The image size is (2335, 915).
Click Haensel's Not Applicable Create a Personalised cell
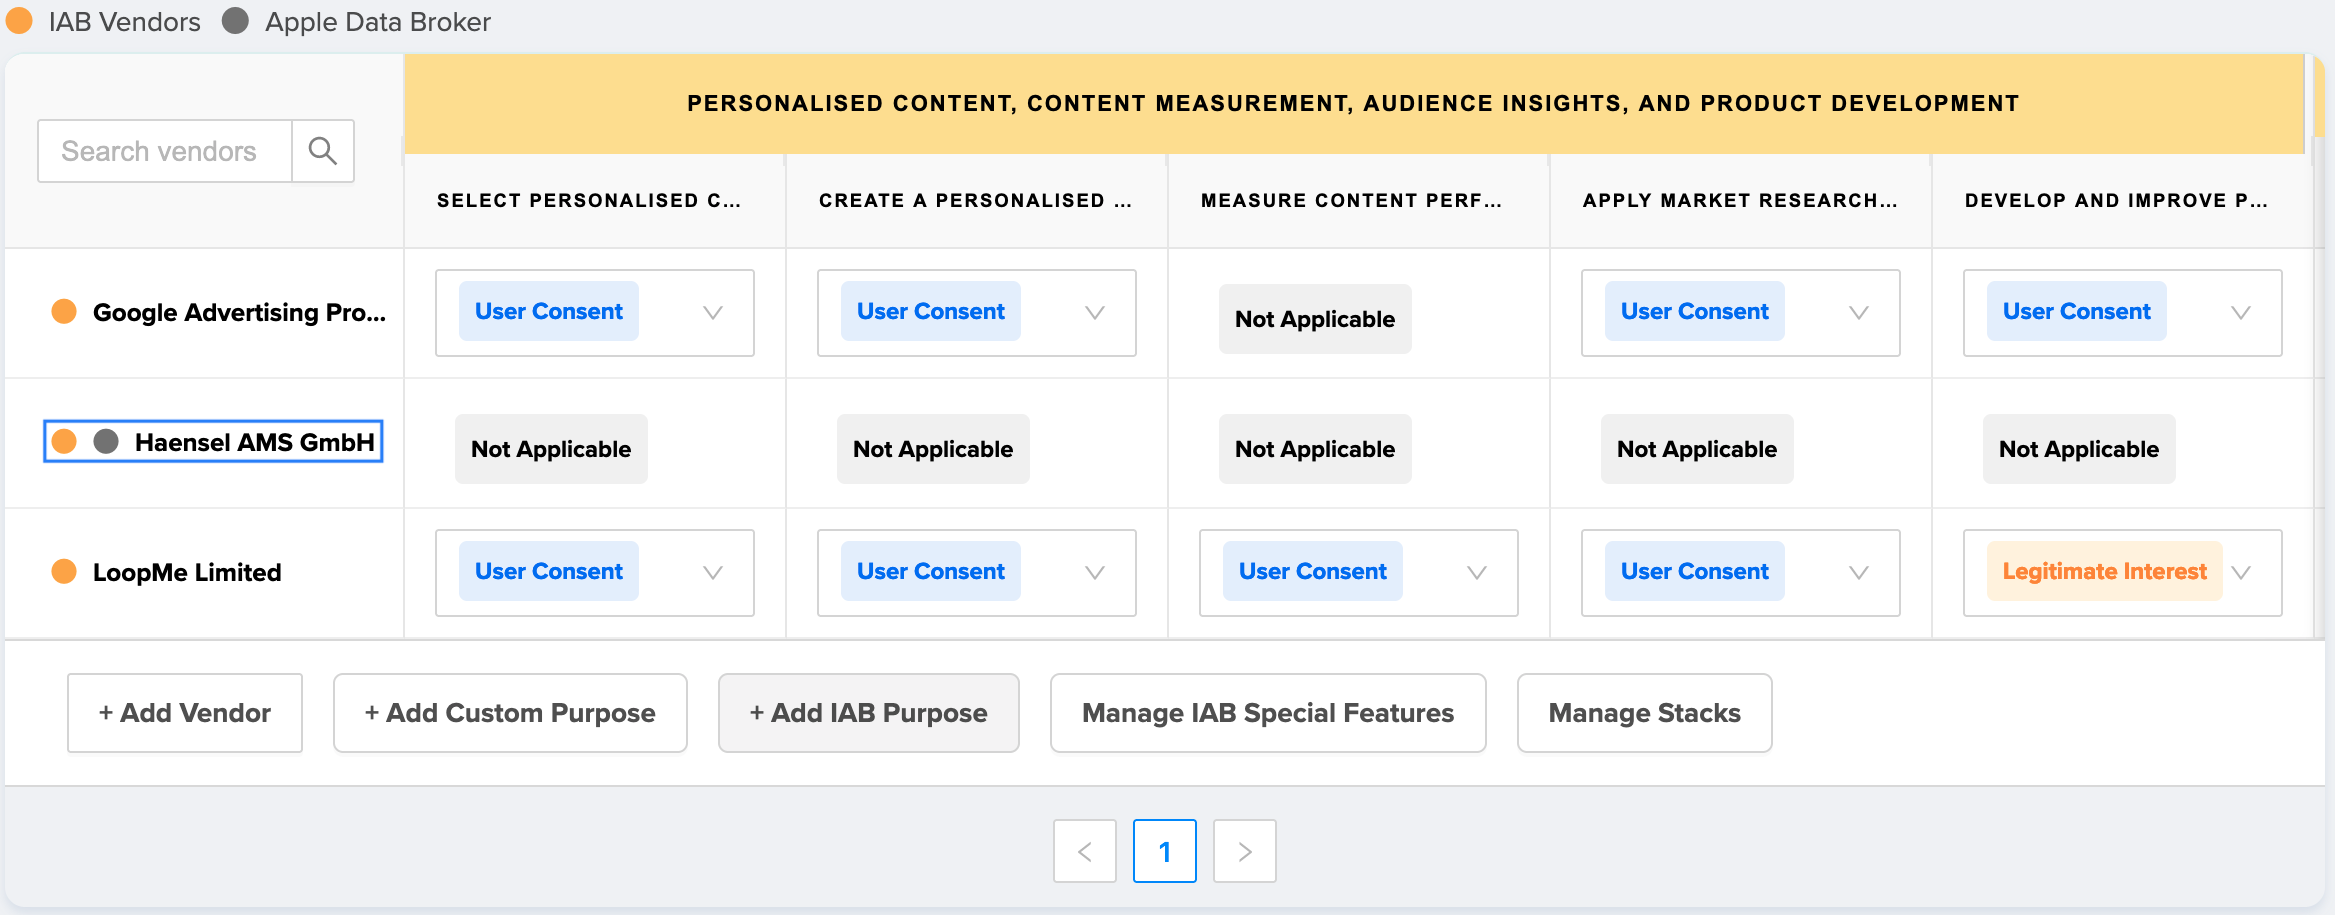click(x=933, y=449)
